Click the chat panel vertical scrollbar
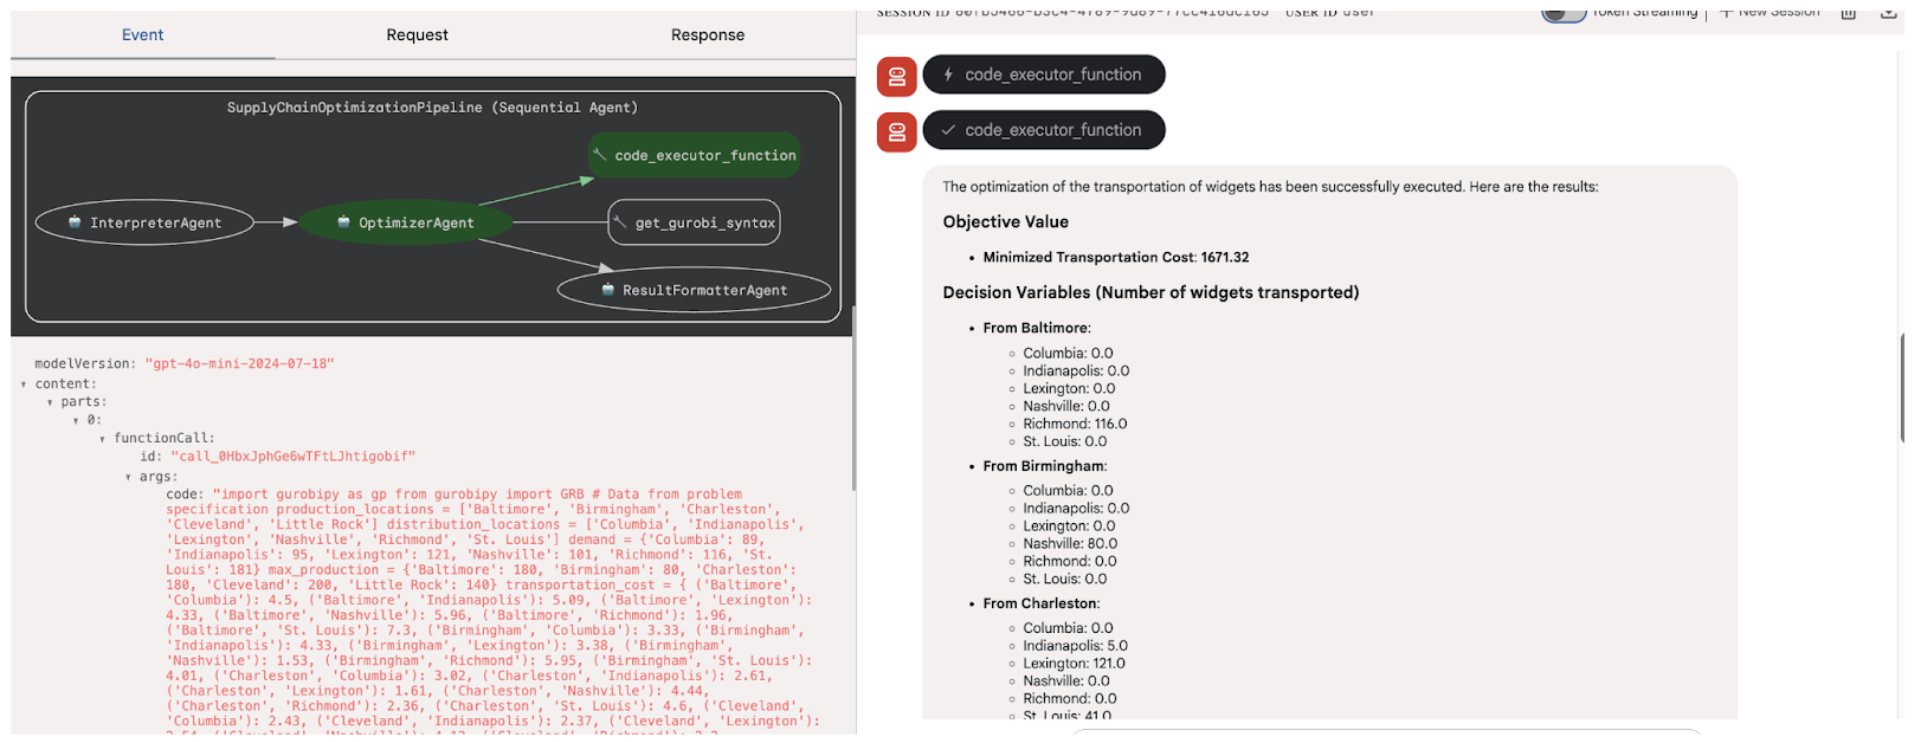This screenshot has width=1918, height=742. [1901, 388]
